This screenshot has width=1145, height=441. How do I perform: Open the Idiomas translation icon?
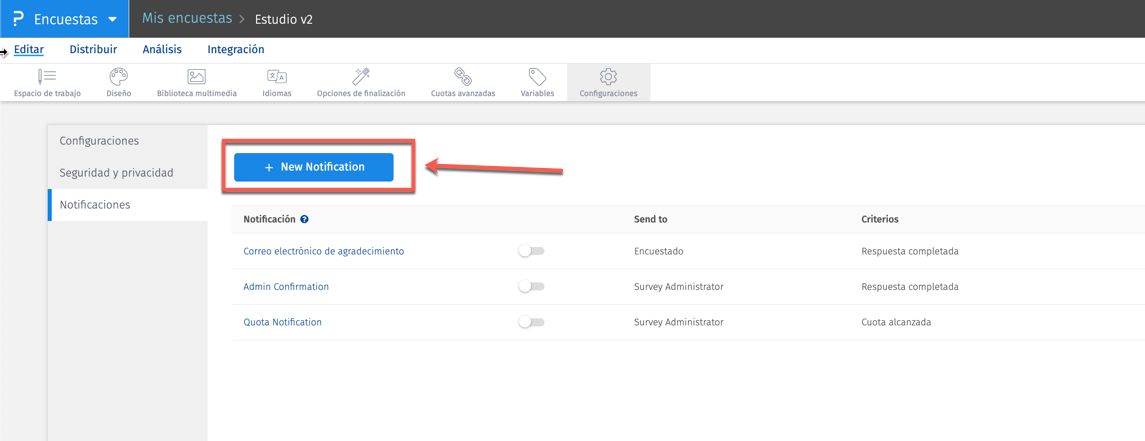tap(277, 77)
